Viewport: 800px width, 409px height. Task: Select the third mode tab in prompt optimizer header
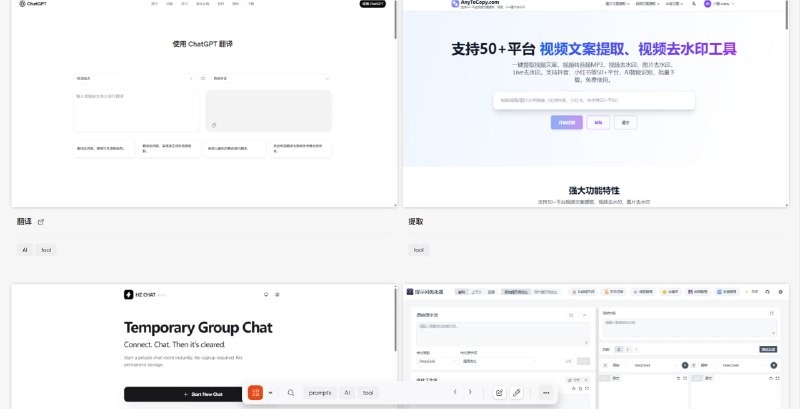[x=491, y=292]
